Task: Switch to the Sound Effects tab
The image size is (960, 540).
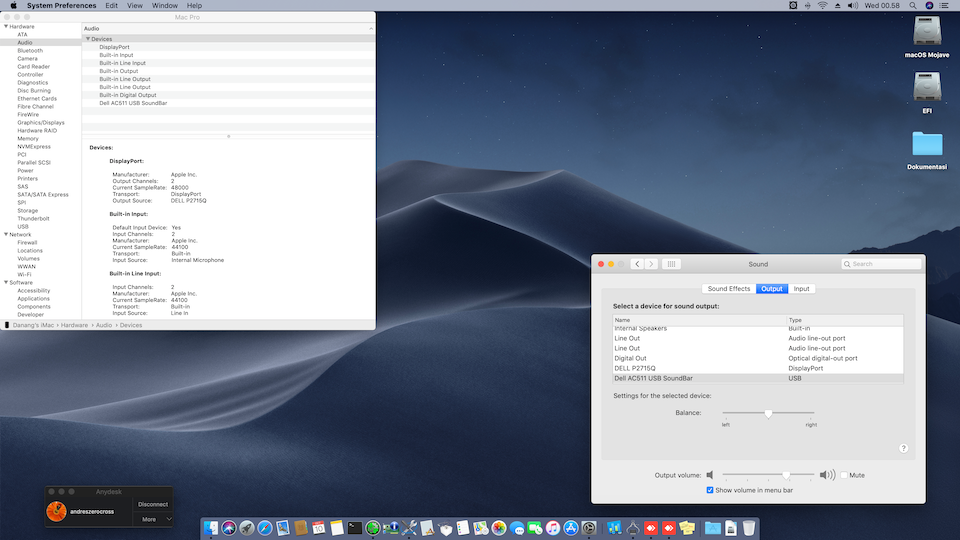Action: click(729, 289)
